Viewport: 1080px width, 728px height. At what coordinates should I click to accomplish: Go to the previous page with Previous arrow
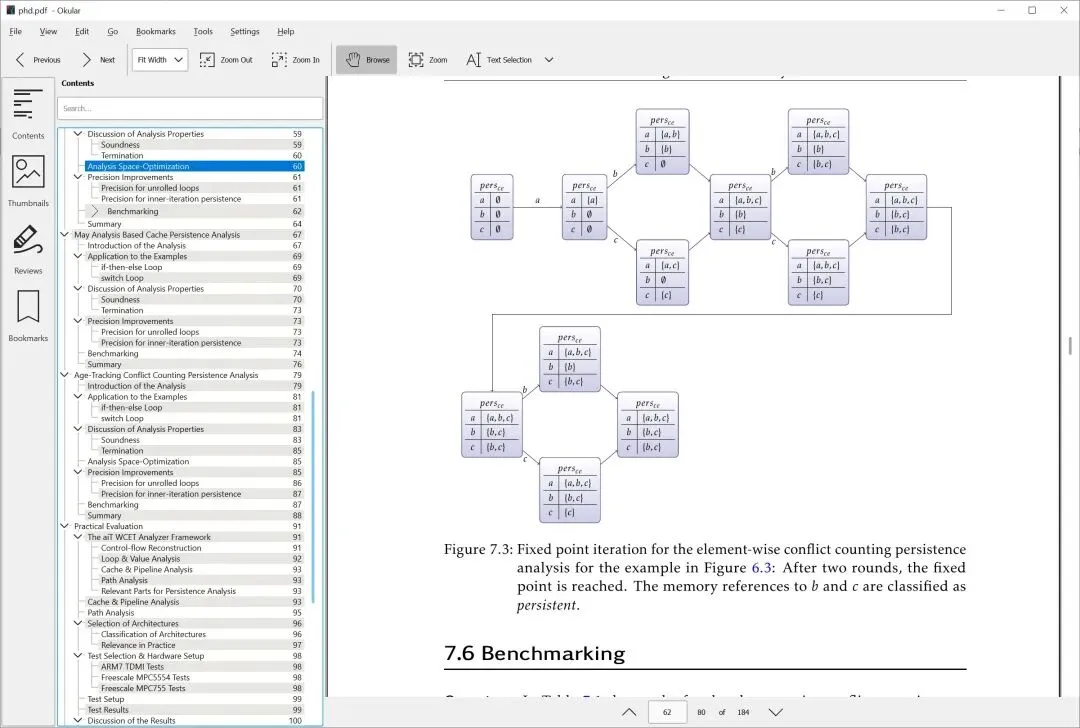(x=38, y=60)
